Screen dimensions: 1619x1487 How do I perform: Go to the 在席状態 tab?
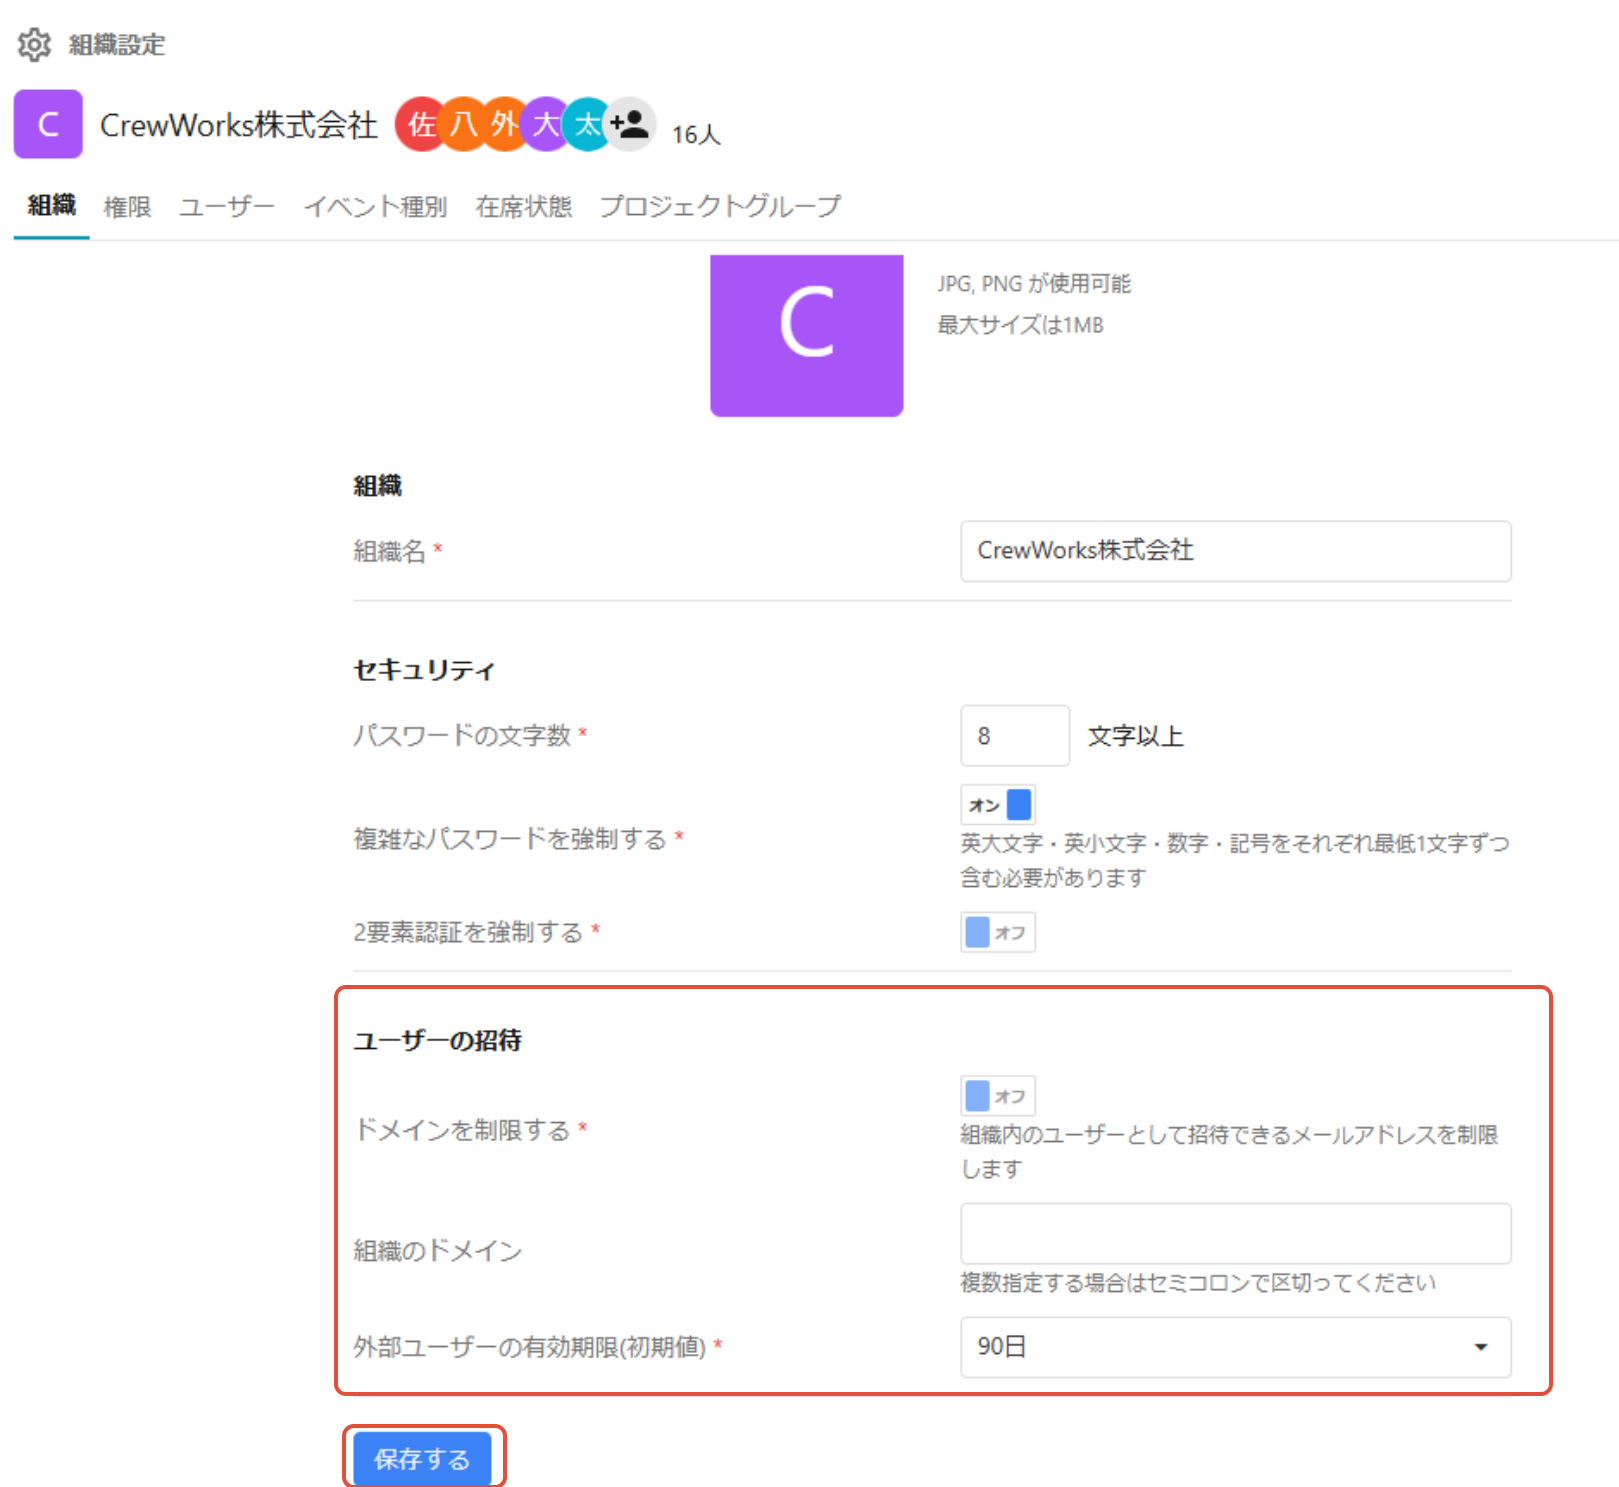524,207
